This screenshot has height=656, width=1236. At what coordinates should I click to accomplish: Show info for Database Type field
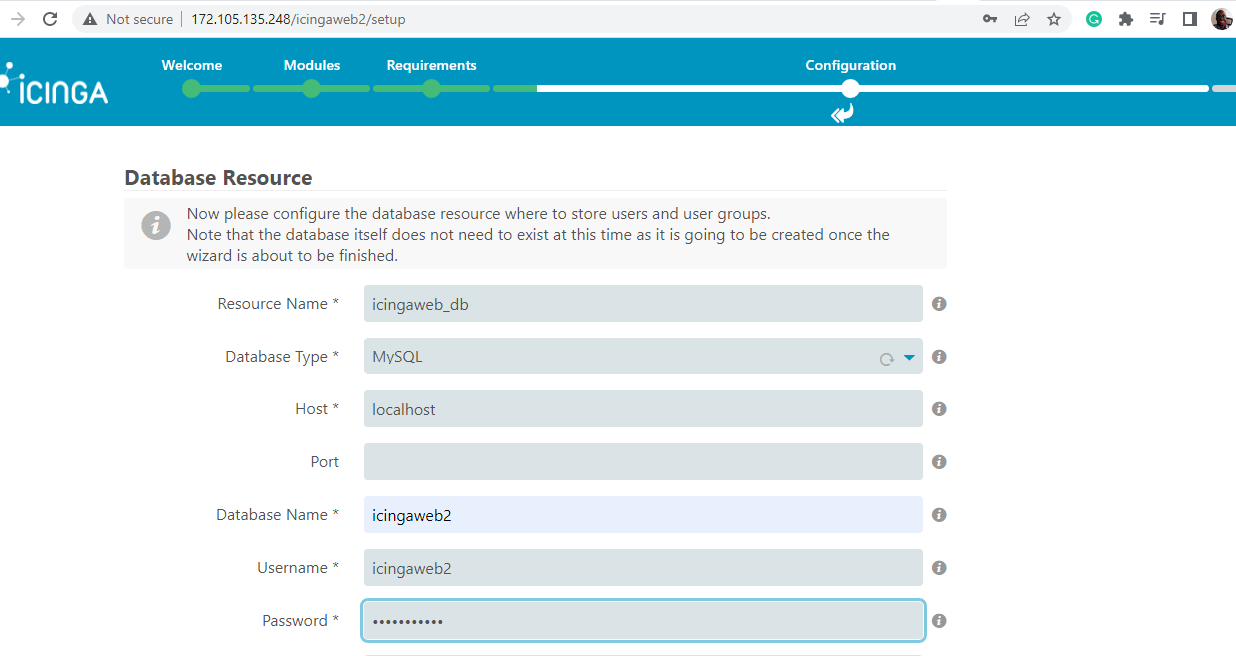tap(939, 357)
